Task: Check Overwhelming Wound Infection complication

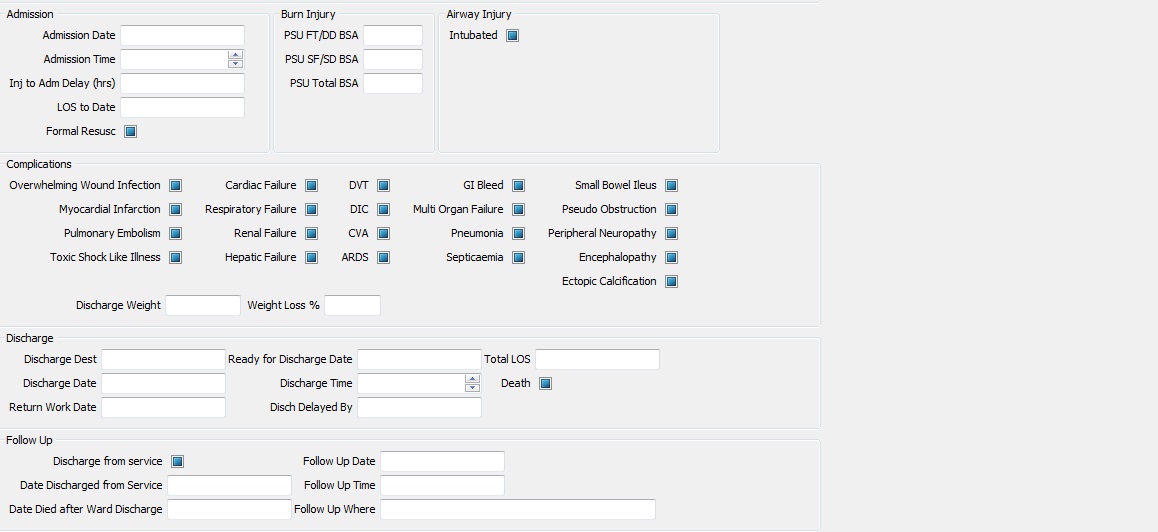Action: [x=175, y=186]
